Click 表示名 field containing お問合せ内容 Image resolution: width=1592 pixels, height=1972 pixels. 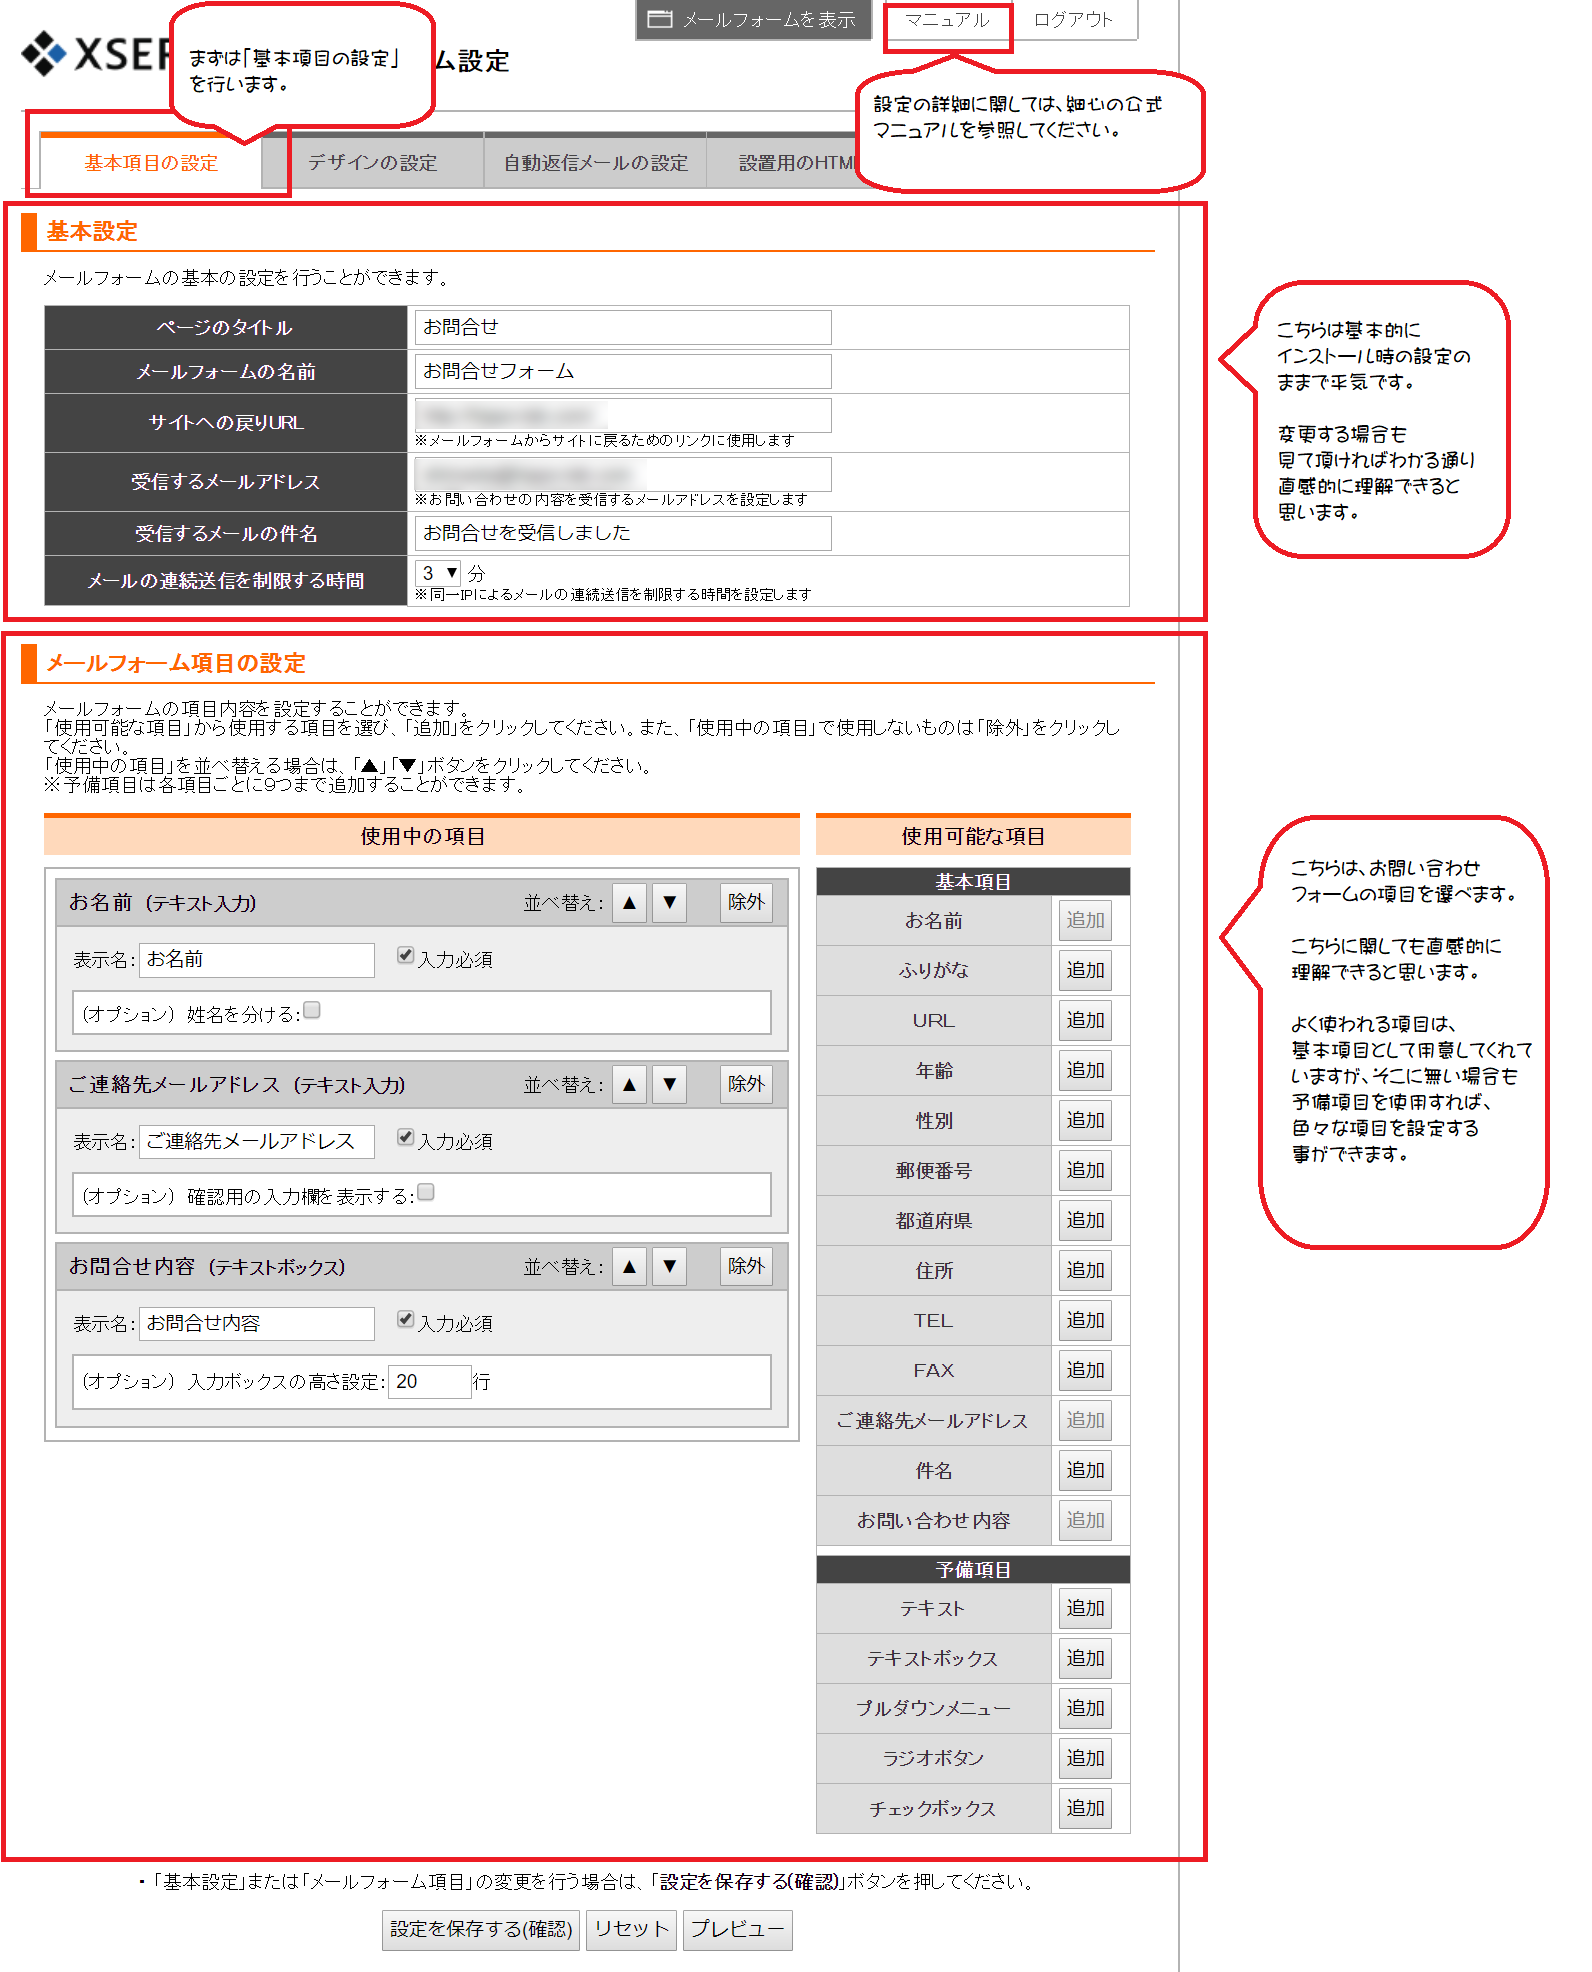coord(257,1324)
